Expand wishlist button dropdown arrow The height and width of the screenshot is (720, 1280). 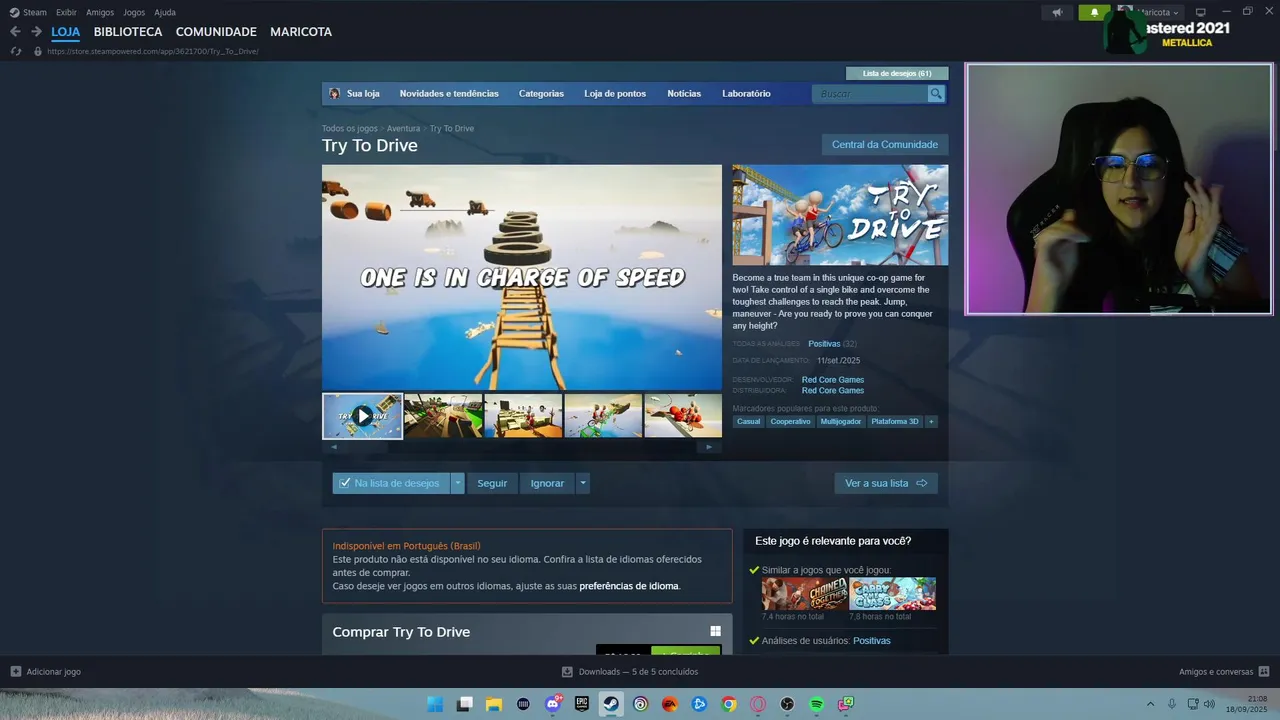pyautogui.click(x=458, y=483)
